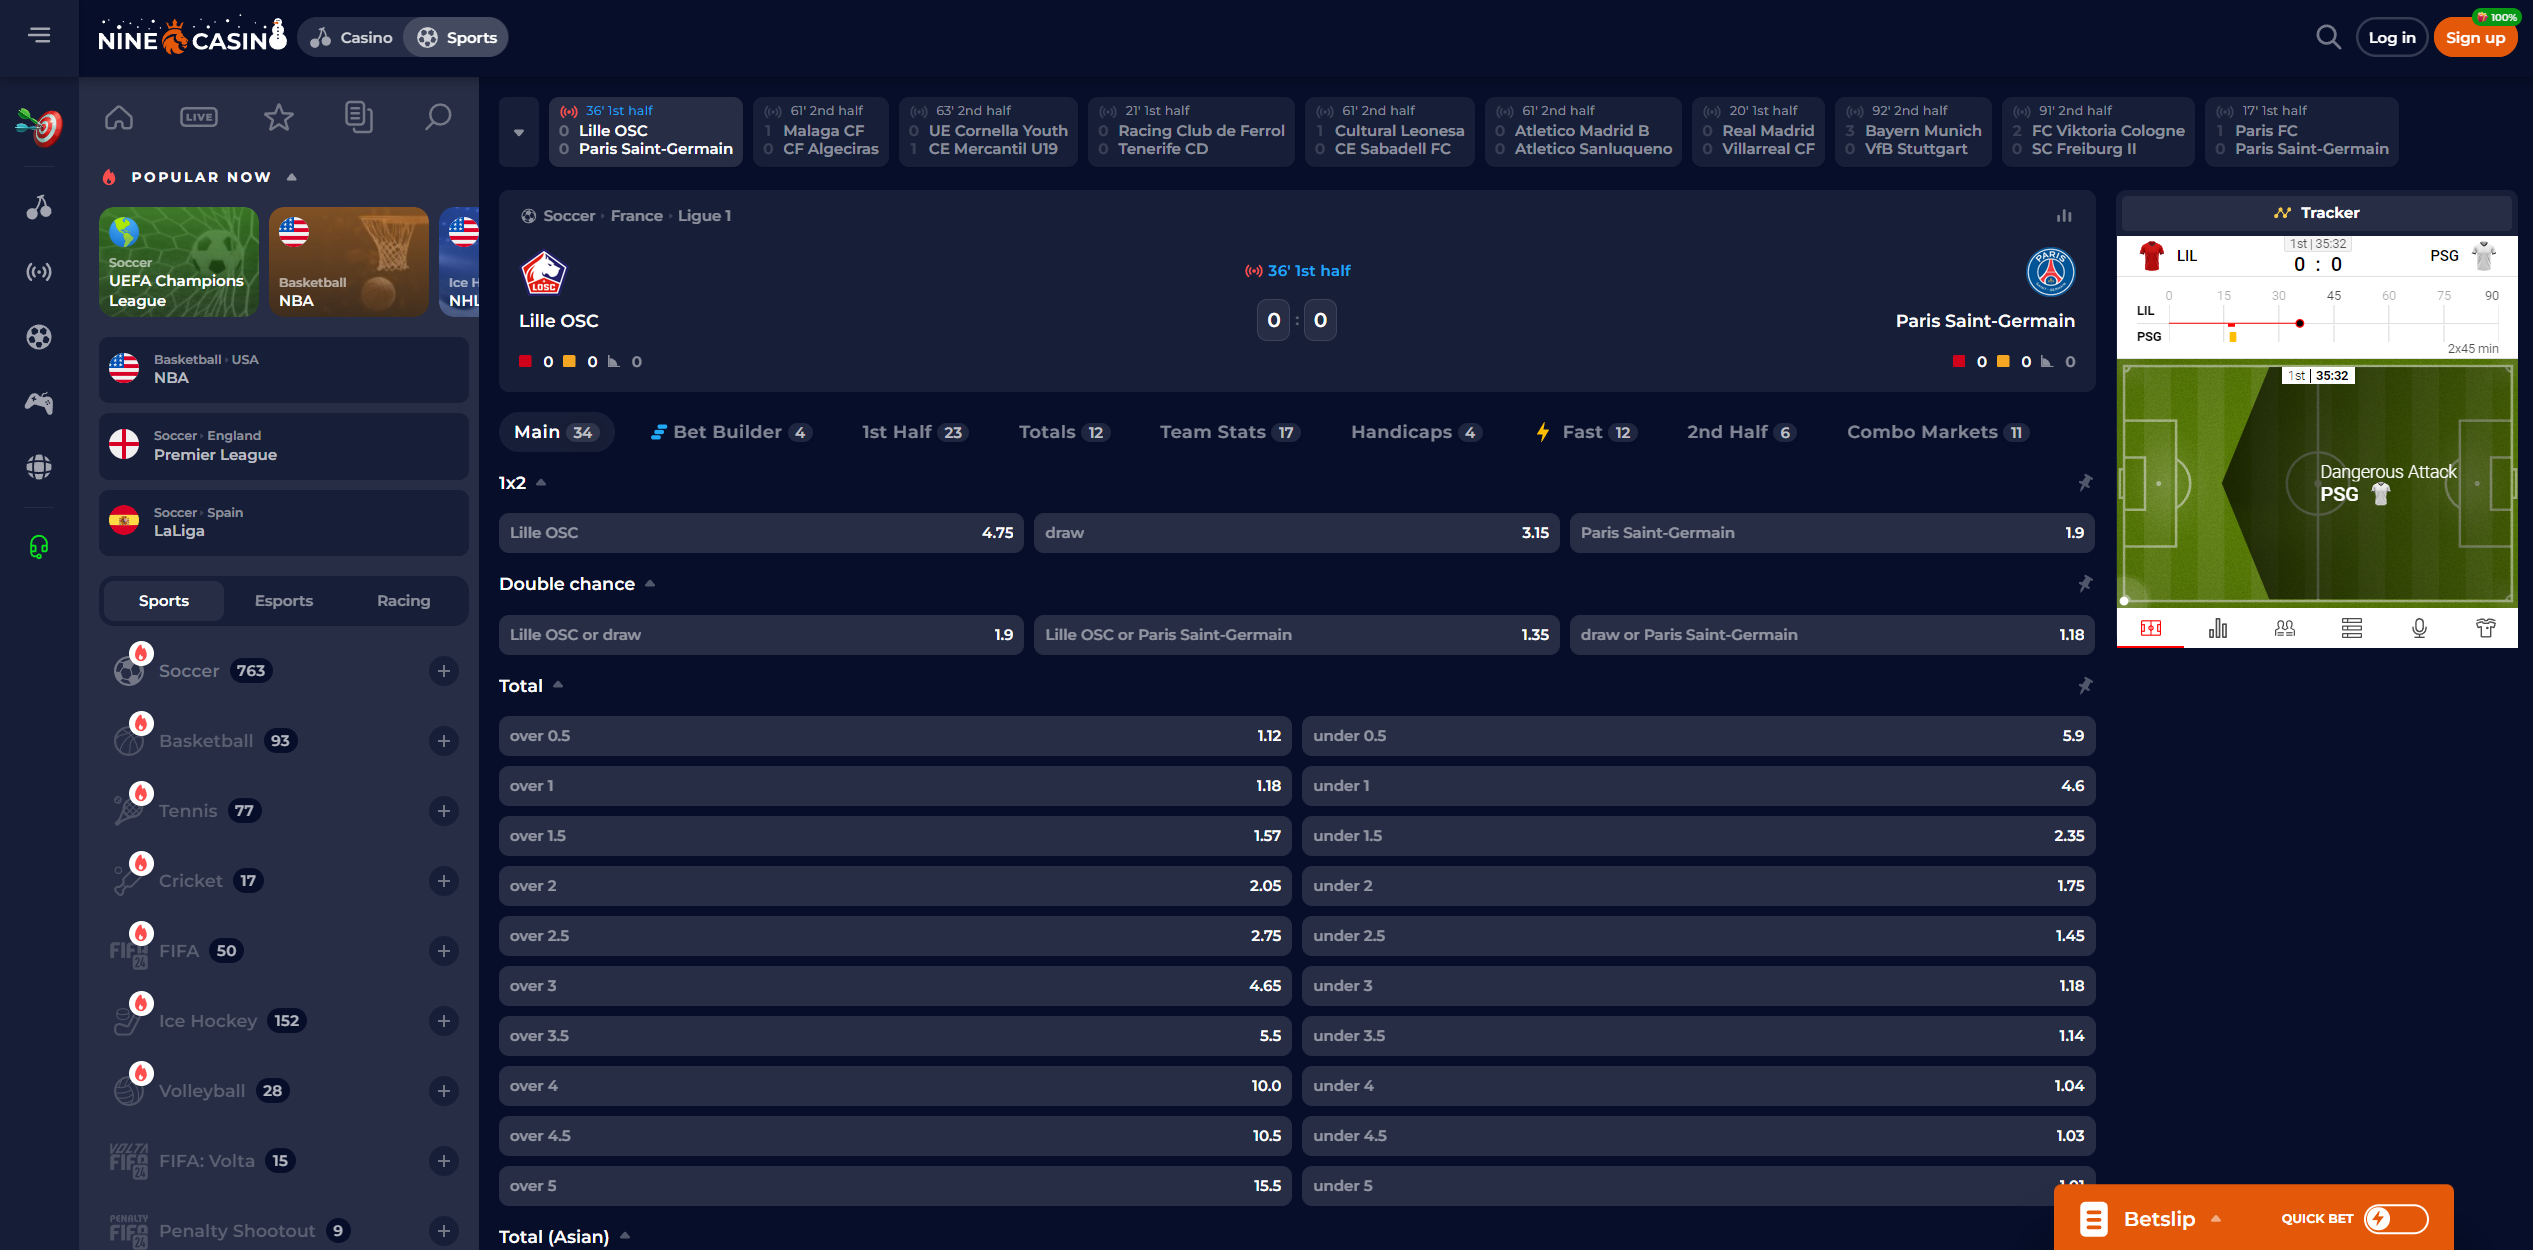Bet on Lille OSC at 4.75
The width and height of the screenshot is (2533, 1250).
pyautogui.click(x=761, y=533)
